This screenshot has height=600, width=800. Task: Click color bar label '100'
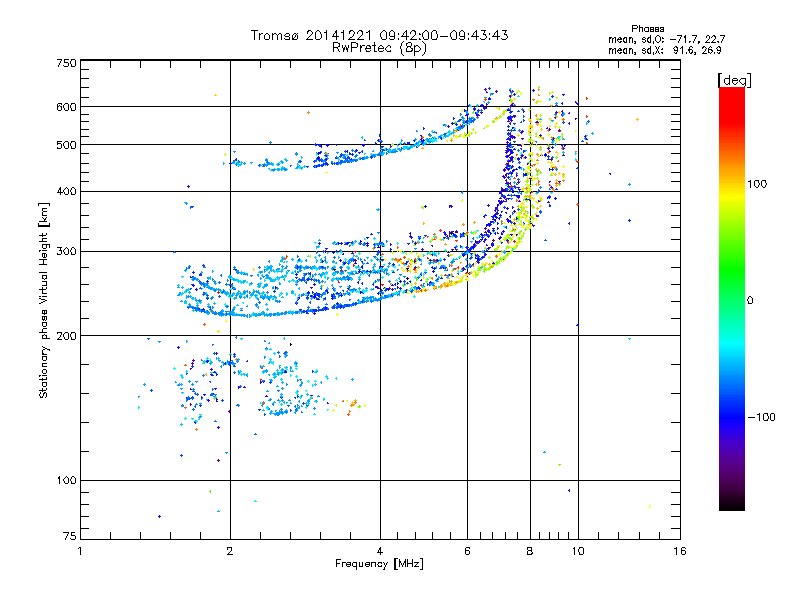(x=757, y=184)
